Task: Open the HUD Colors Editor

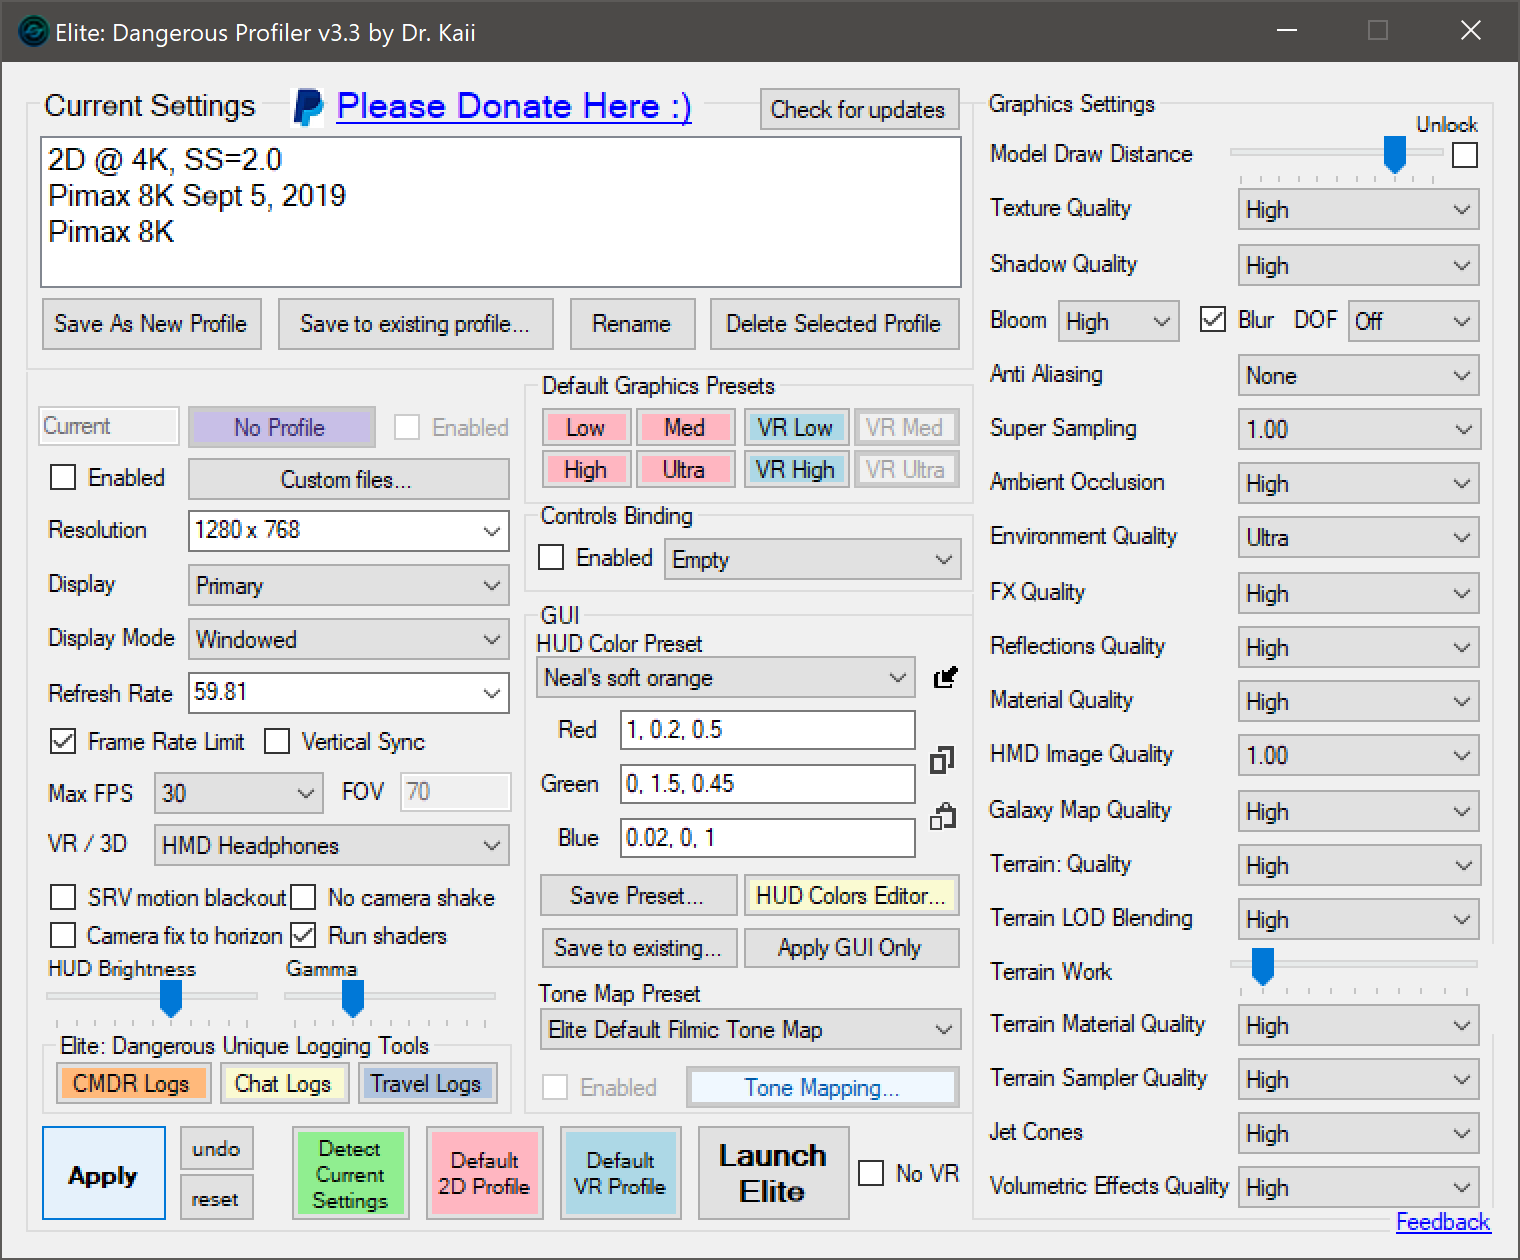Action: point(851,896)
